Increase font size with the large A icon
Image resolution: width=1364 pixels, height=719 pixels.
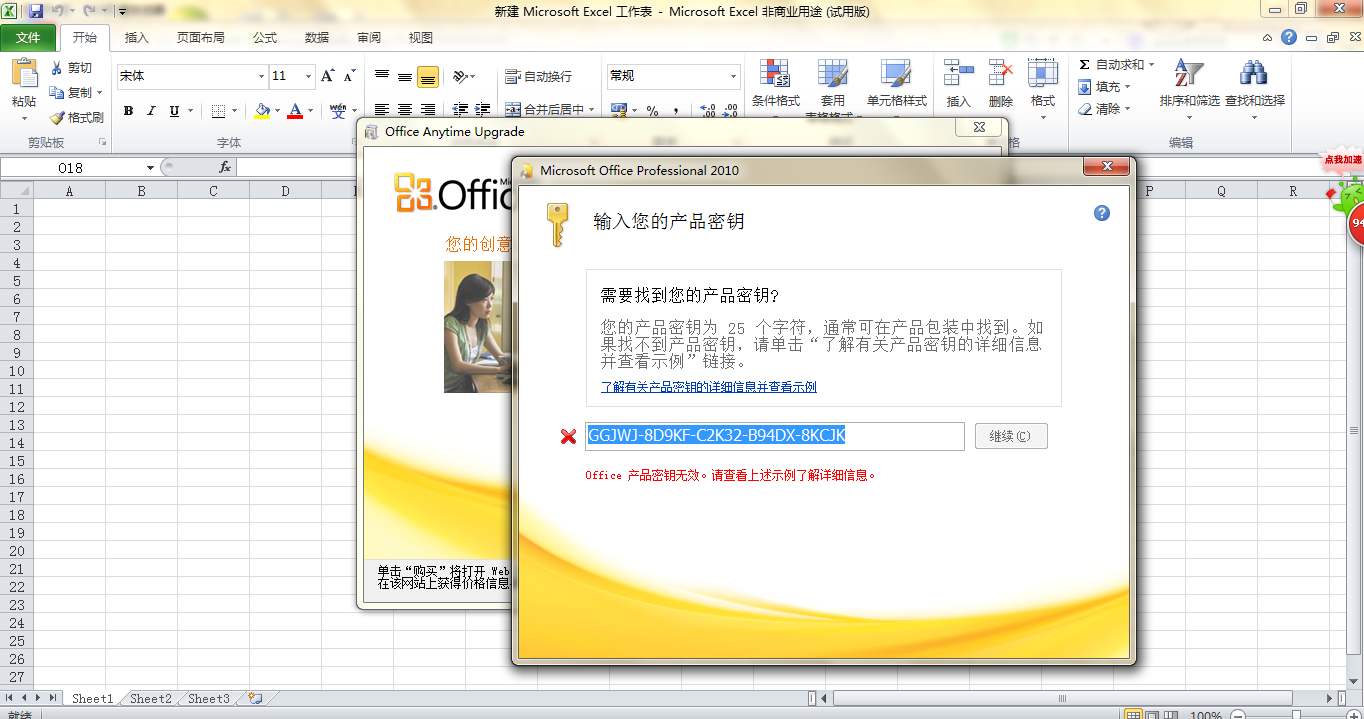point(327,76)
